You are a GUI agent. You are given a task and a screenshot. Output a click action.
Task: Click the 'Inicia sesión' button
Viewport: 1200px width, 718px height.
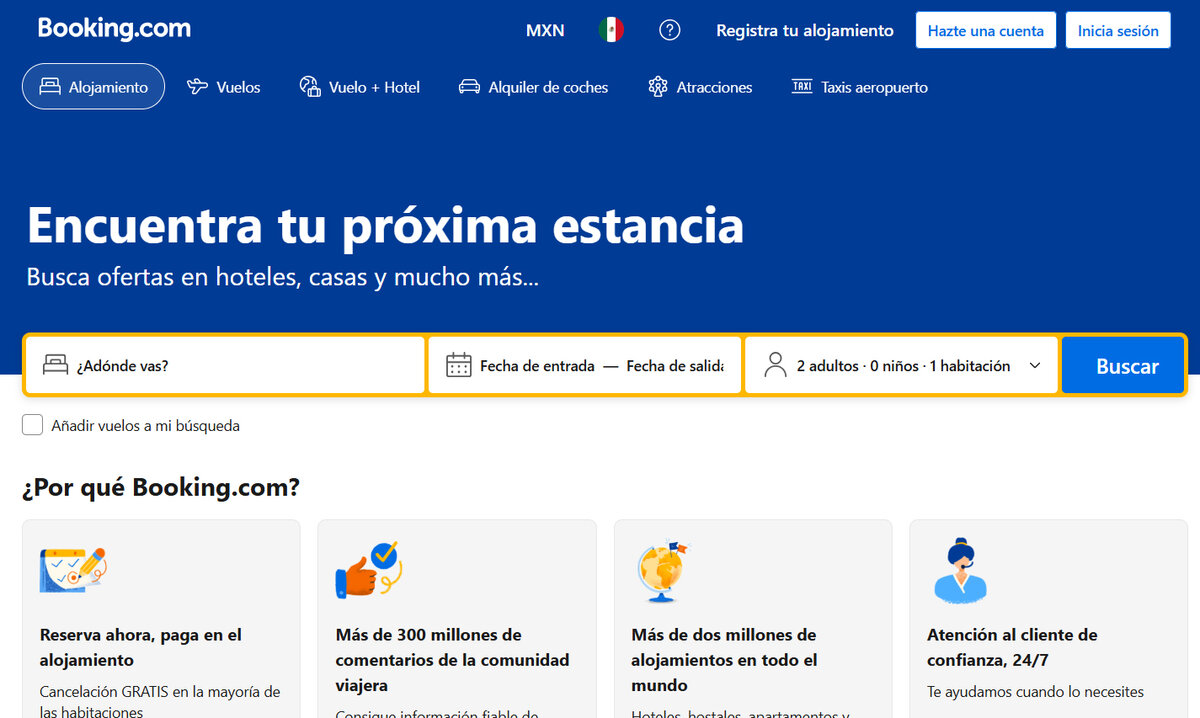click(1117, 30)
